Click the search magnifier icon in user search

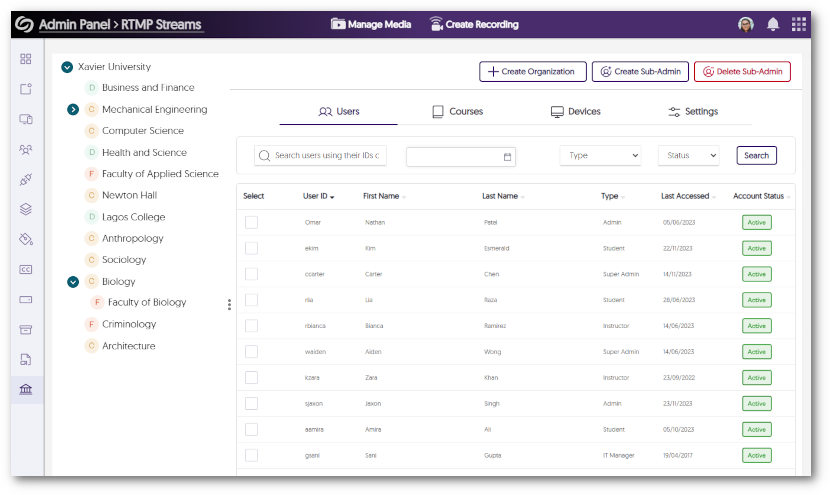[x=264, y=156]
